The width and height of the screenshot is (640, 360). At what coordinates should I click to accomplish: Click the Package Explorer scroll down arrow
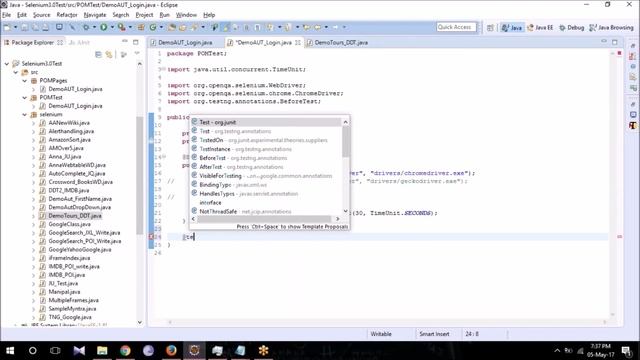(140, 322)
